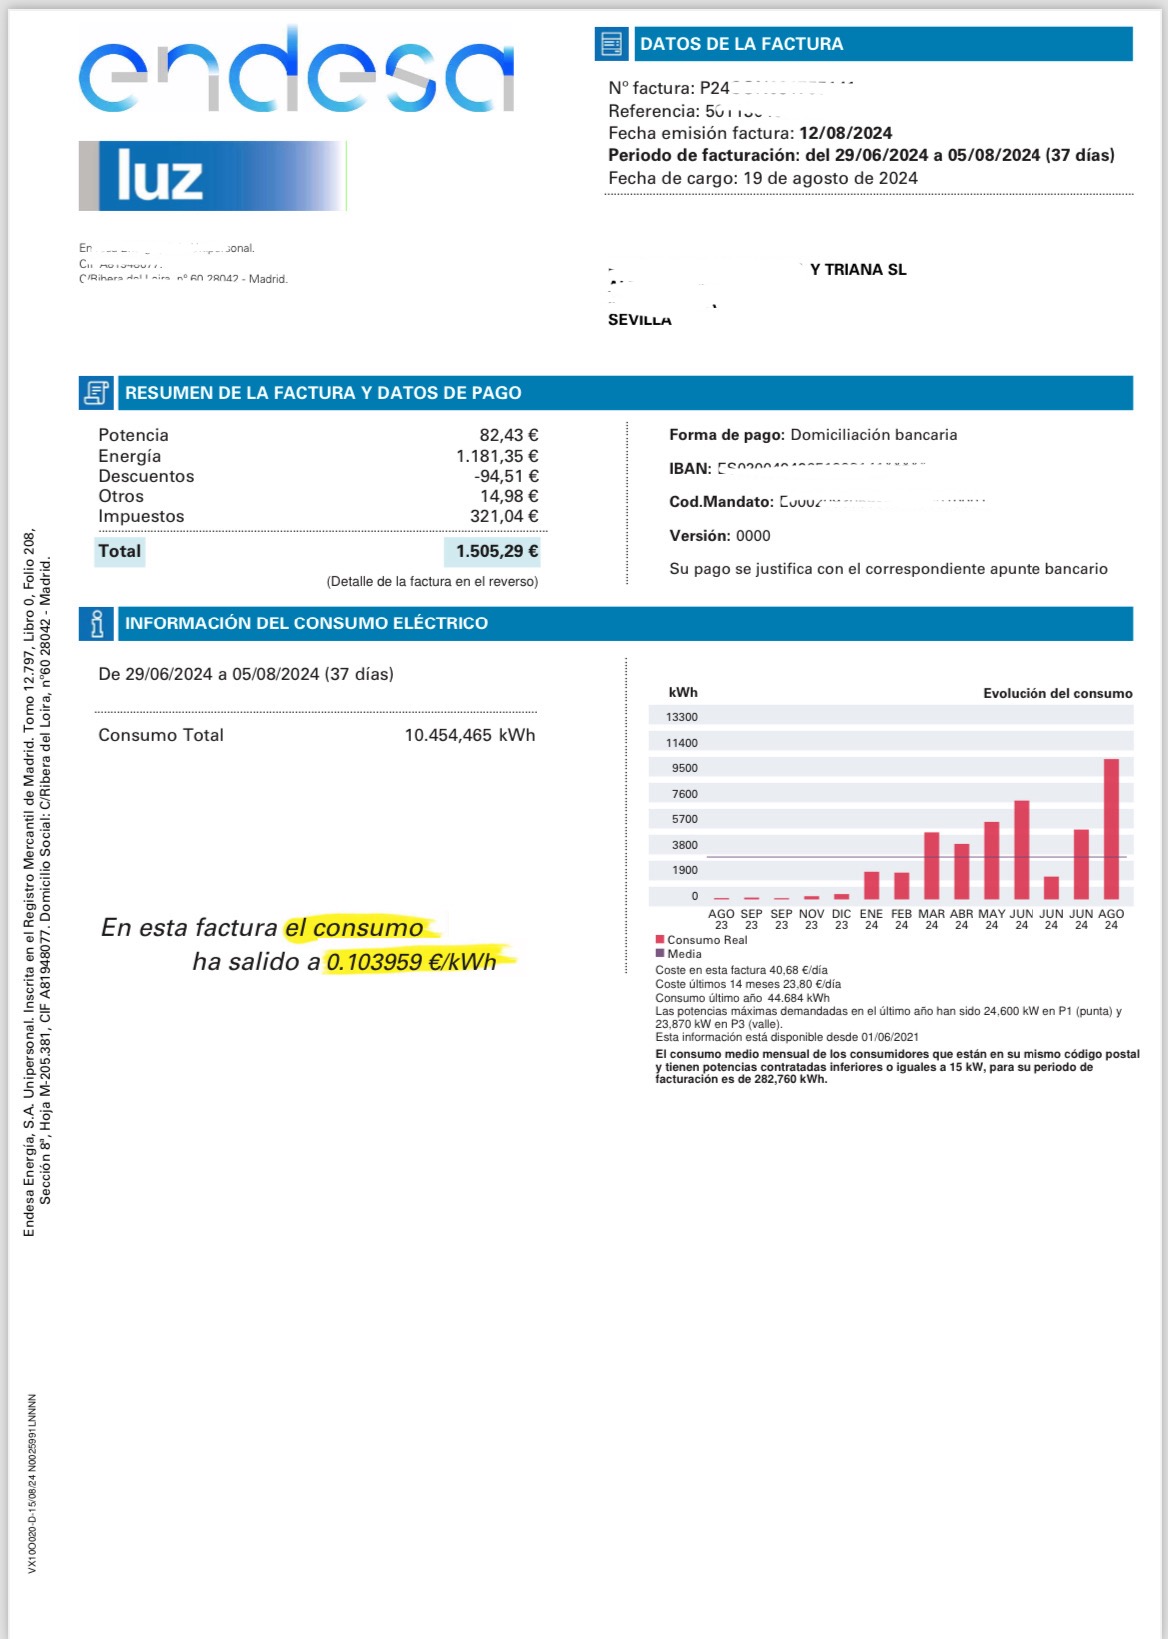Click 'Fecha de cargo: 19 de agosto de 2024'
The height and width of the screenshot is (1639, 1168).
[x=763, y=178]
